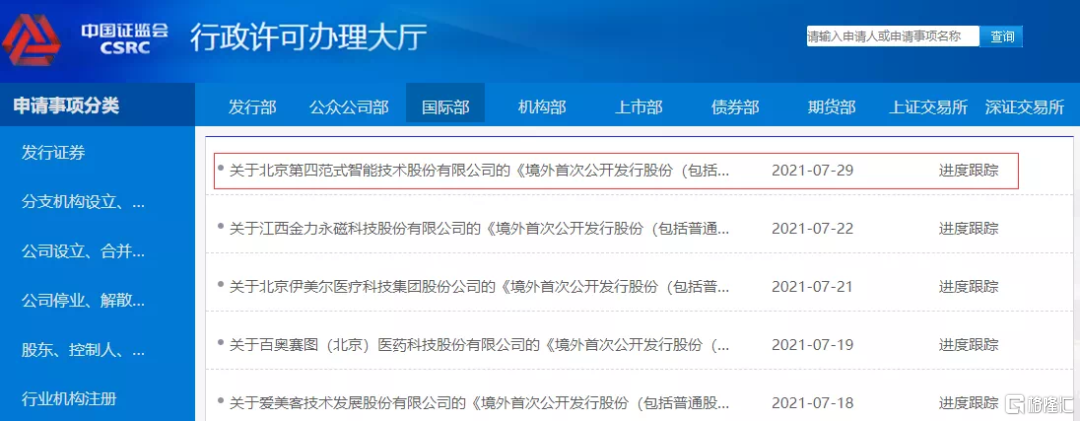Select 发行证券 in the sidebar
The image size is (1080, 421).
pyautogui.click(x=54, y=153)
